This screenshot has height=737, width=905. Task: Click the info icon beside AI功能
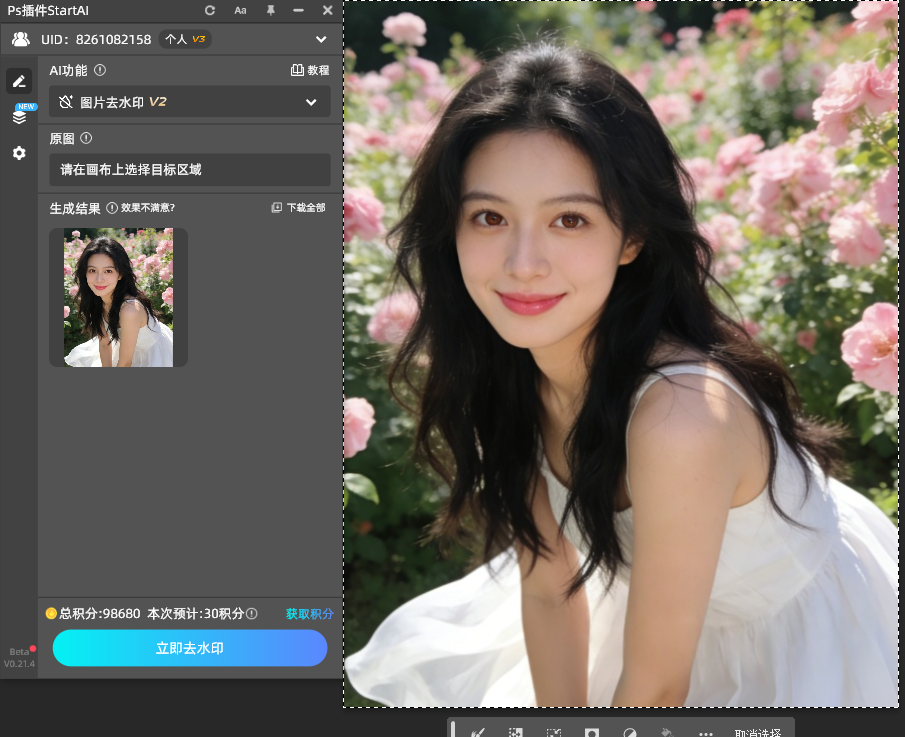tap(100, 71)
